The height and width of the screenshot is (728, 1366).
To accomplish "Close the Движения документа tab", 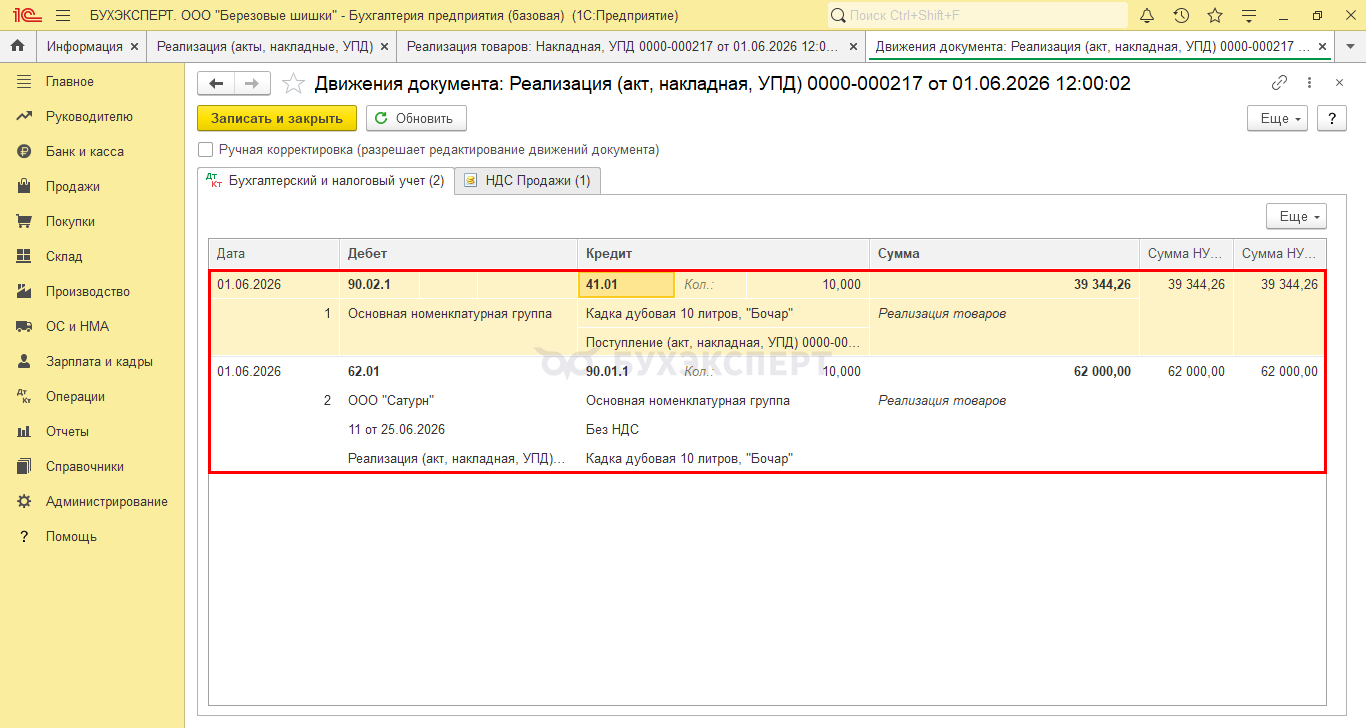I will pos(1323,47).
